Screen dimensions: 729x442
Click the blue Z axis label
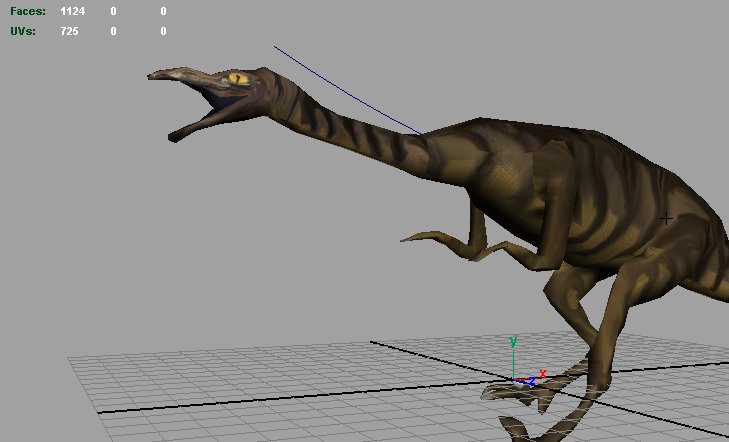click(x=531, y=382)
